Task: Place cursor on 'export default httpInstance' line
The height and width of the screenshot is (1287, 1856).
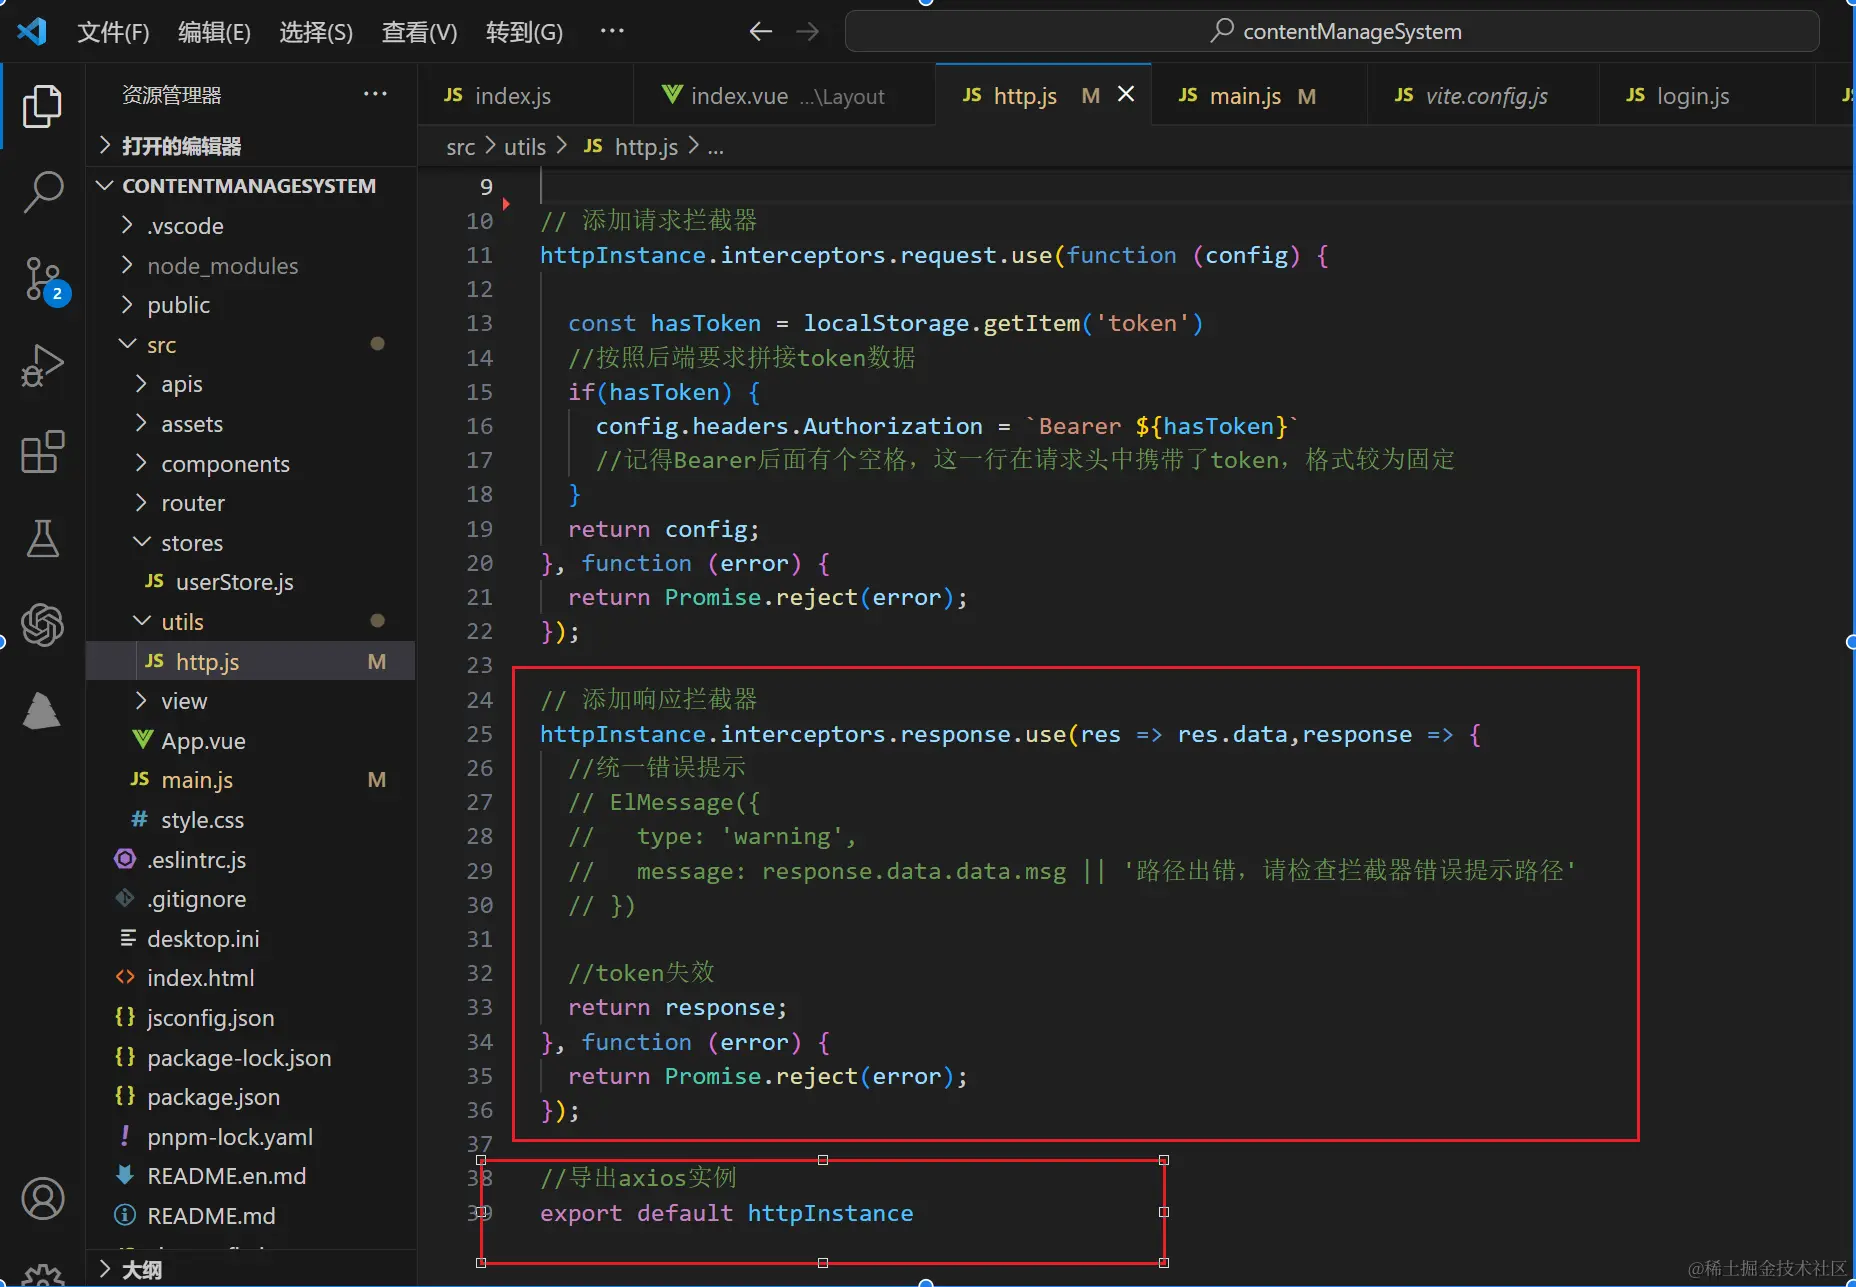Action: 727,1213
